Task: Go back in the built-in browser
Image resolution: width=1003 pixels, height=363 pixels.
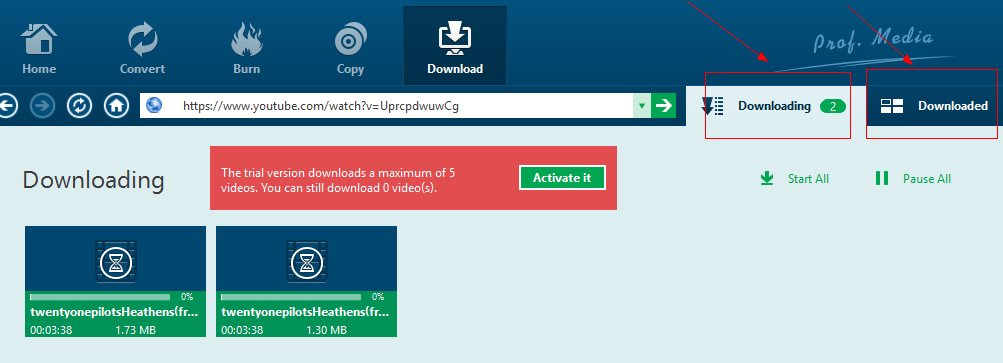Action: pyautogui.click(x=6, y=106)
